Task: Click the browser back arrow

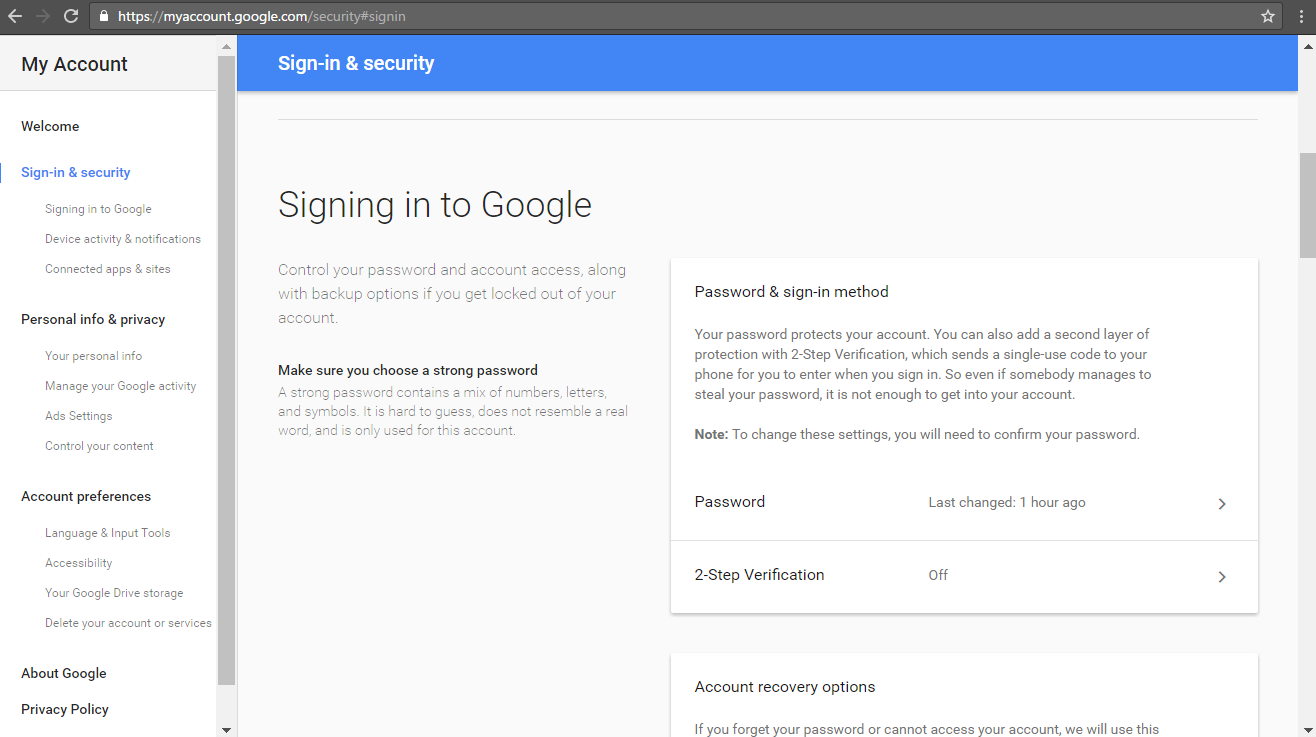Action: coord(15,16)
